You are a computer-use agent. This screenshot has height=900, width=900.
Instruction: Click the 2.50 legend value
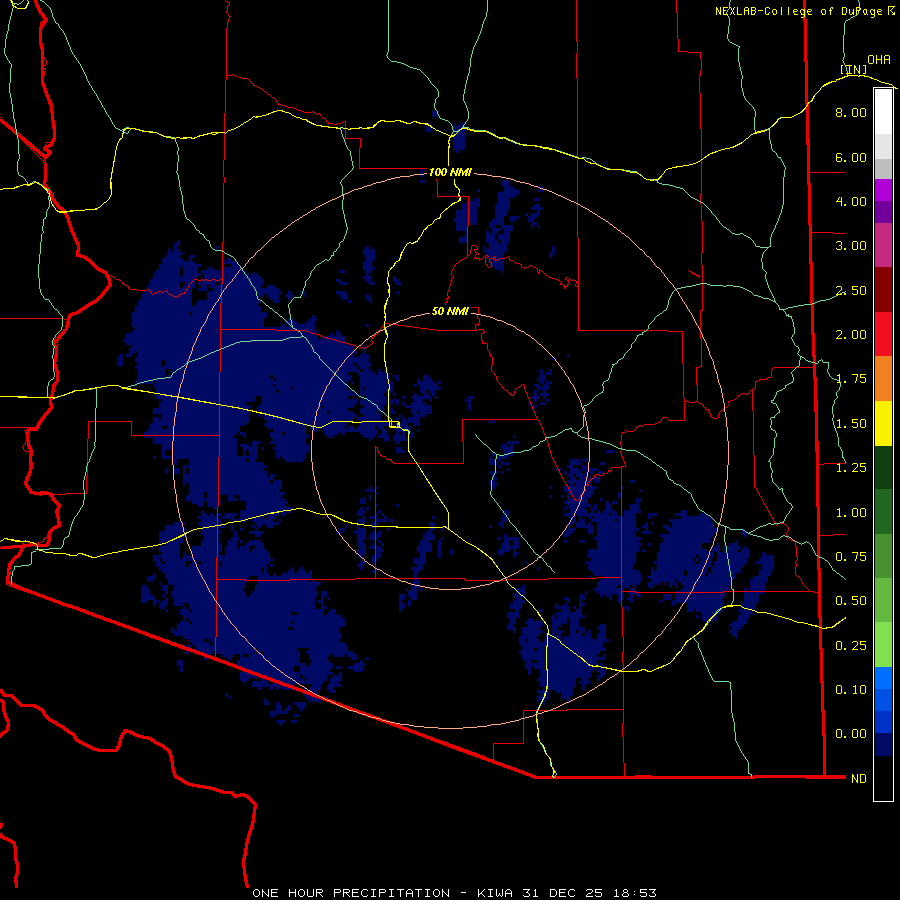click(851, 290)
